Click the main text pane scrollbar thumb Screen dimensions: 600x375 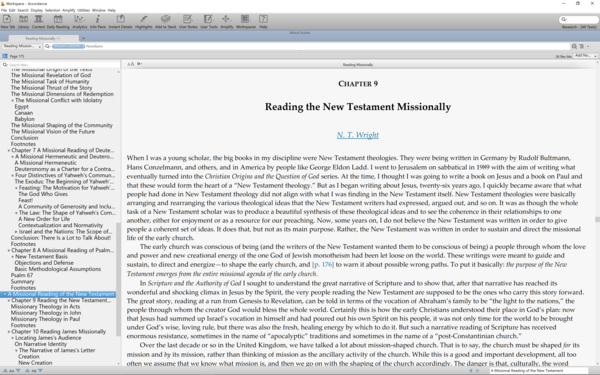[x=597, y=219]
